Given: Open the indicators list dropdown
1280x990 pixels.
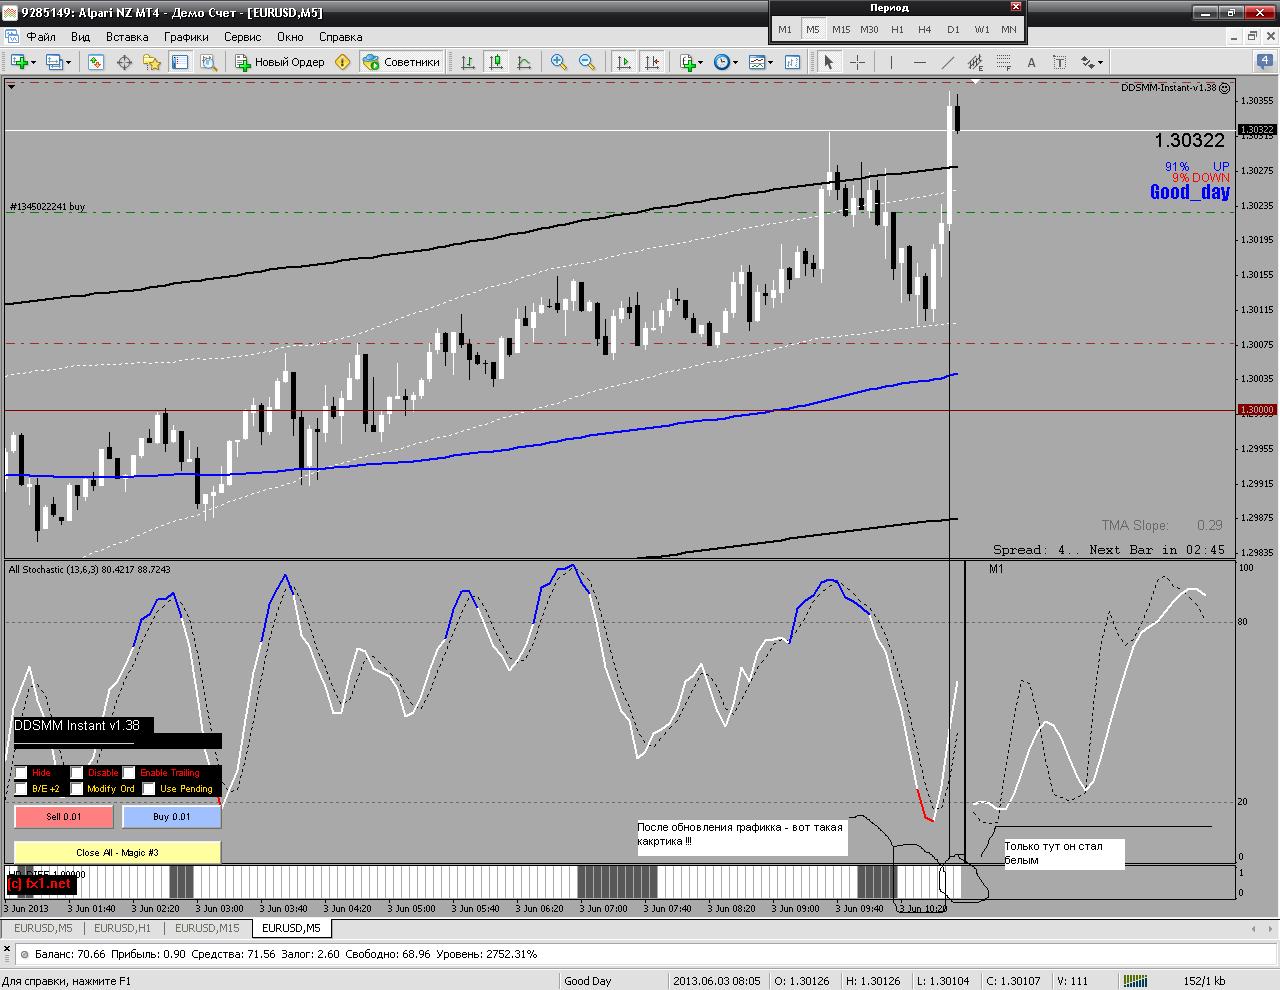Looking at the screenshot, I should (x=693, y=62).
